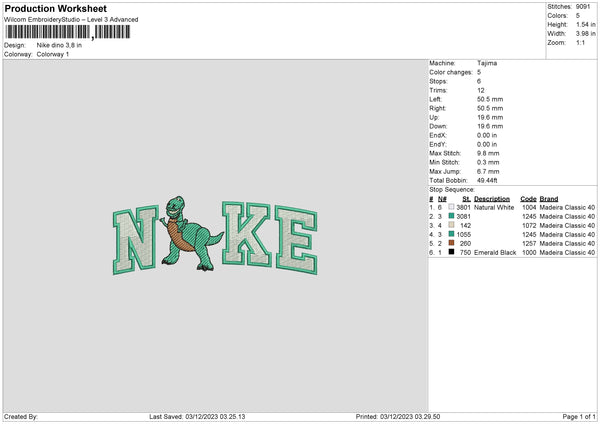
Task: Select the 'Natural White' description text
Action: [494, 207]
